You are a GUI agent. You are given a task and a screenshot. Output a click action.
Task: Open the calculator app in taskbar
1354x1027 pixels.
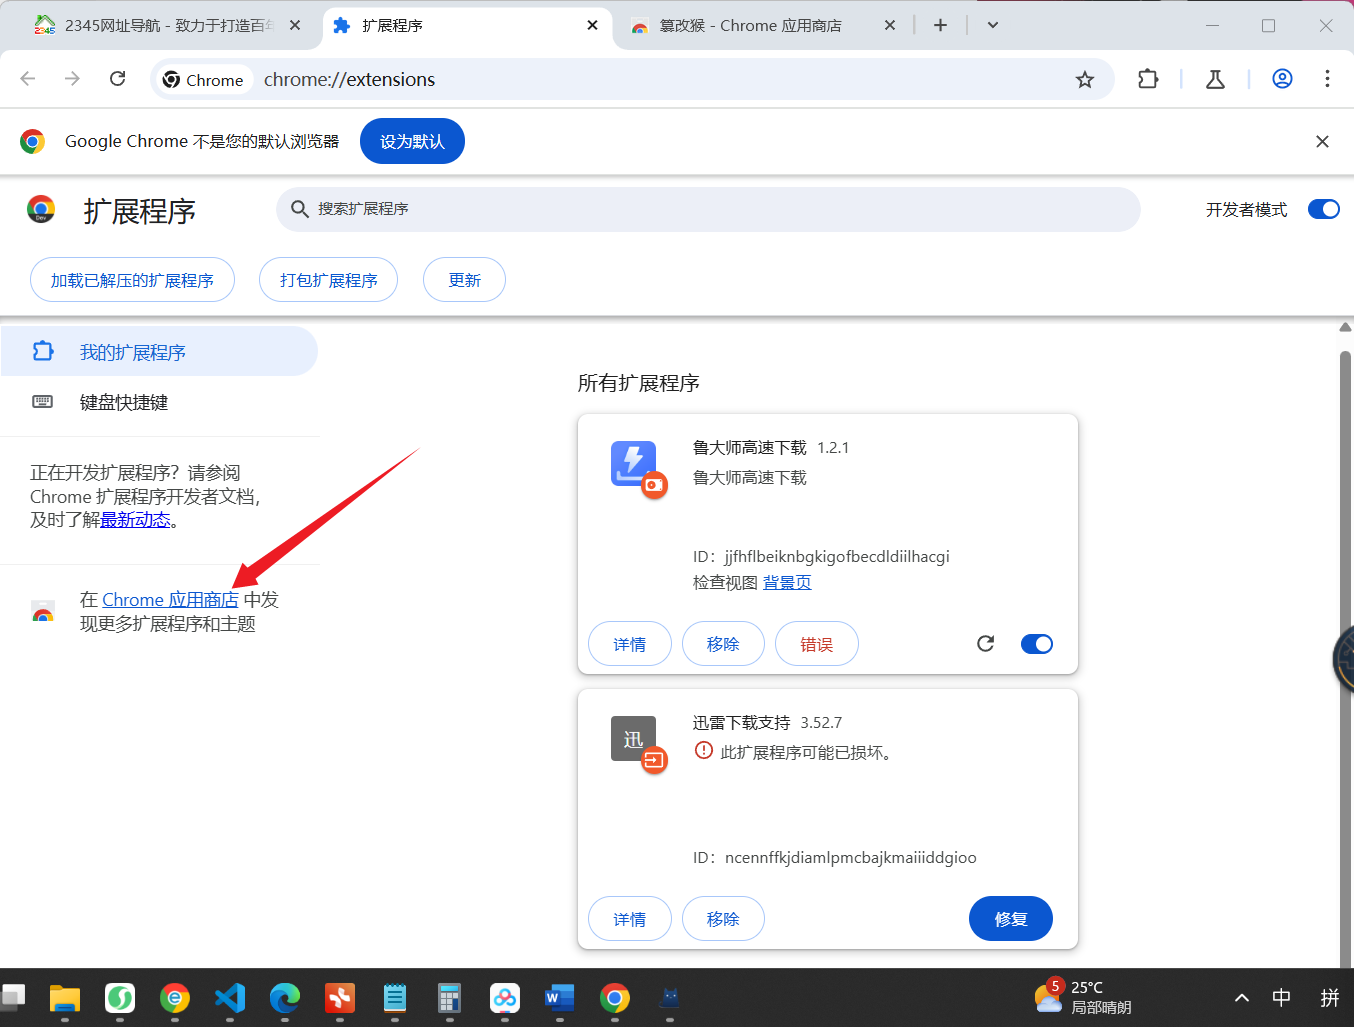(x=449, y=998)
